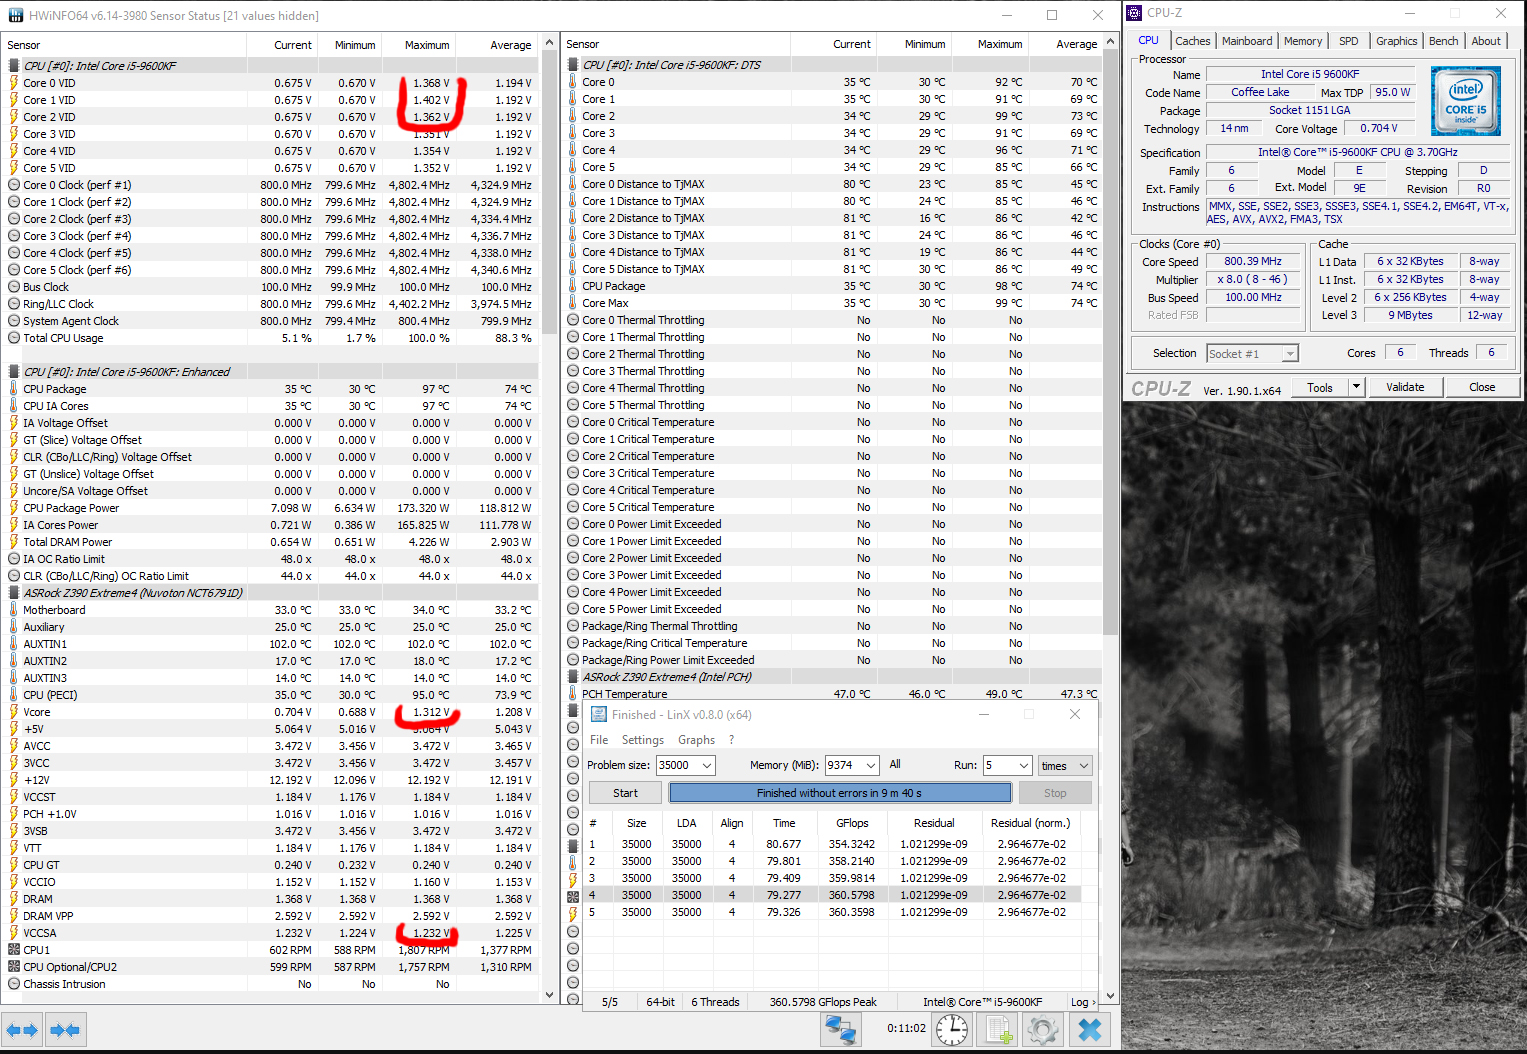Click the Close button in CPU-Z

pyautogui.click(x=1482, y=387)
